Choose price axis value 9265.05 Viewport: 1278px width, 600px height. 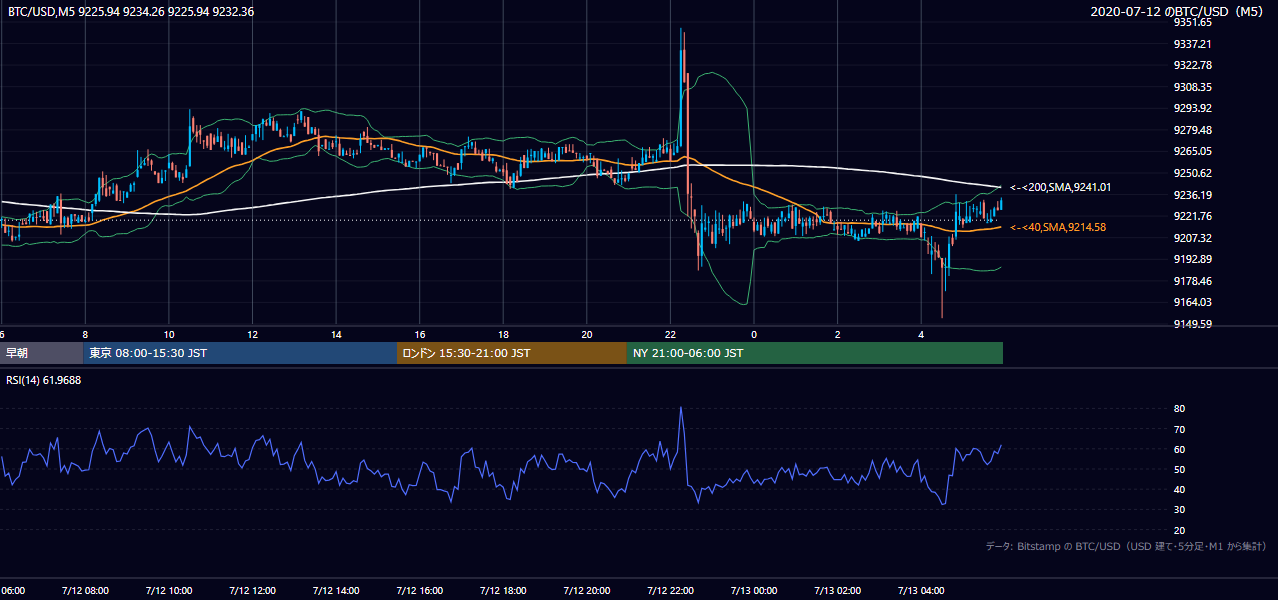1192,151
